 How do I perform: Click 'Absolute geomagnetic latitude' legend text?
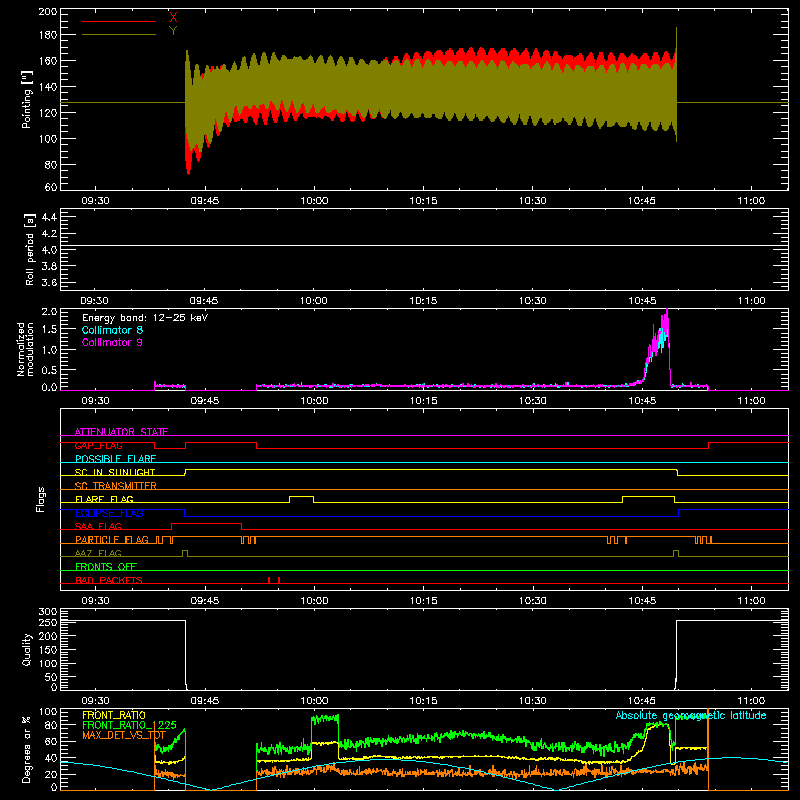click(691, 715)
